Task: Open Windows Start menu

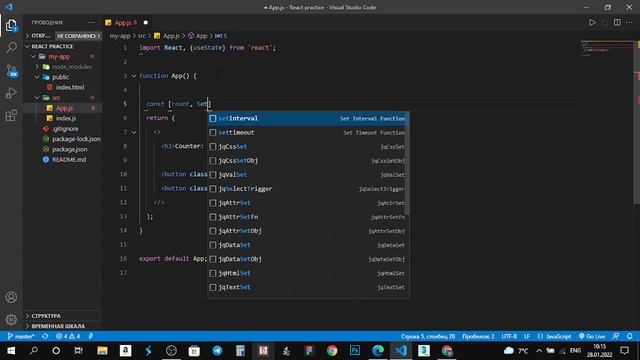Action: click(x=11, y=351)
